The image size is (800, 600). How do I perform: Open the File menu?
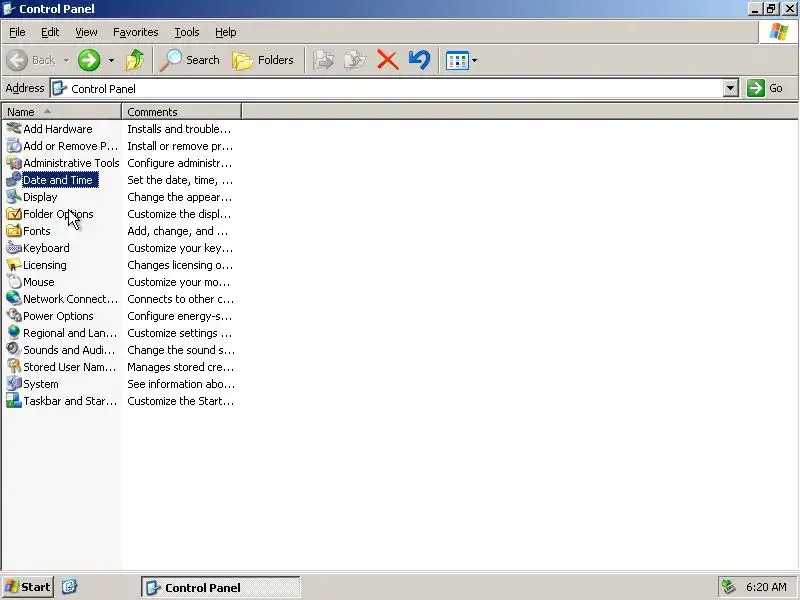17,32
